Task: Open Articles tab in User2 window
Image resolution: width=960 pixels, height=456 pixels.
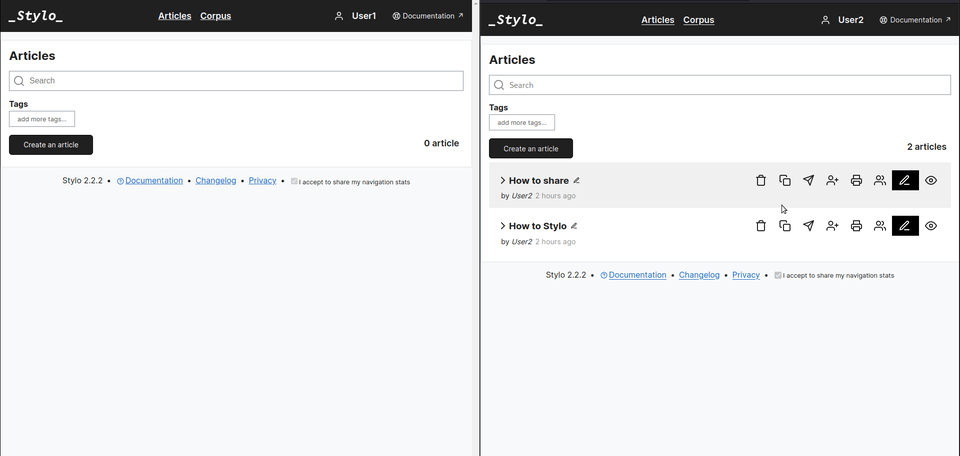Action: (657, 20)
